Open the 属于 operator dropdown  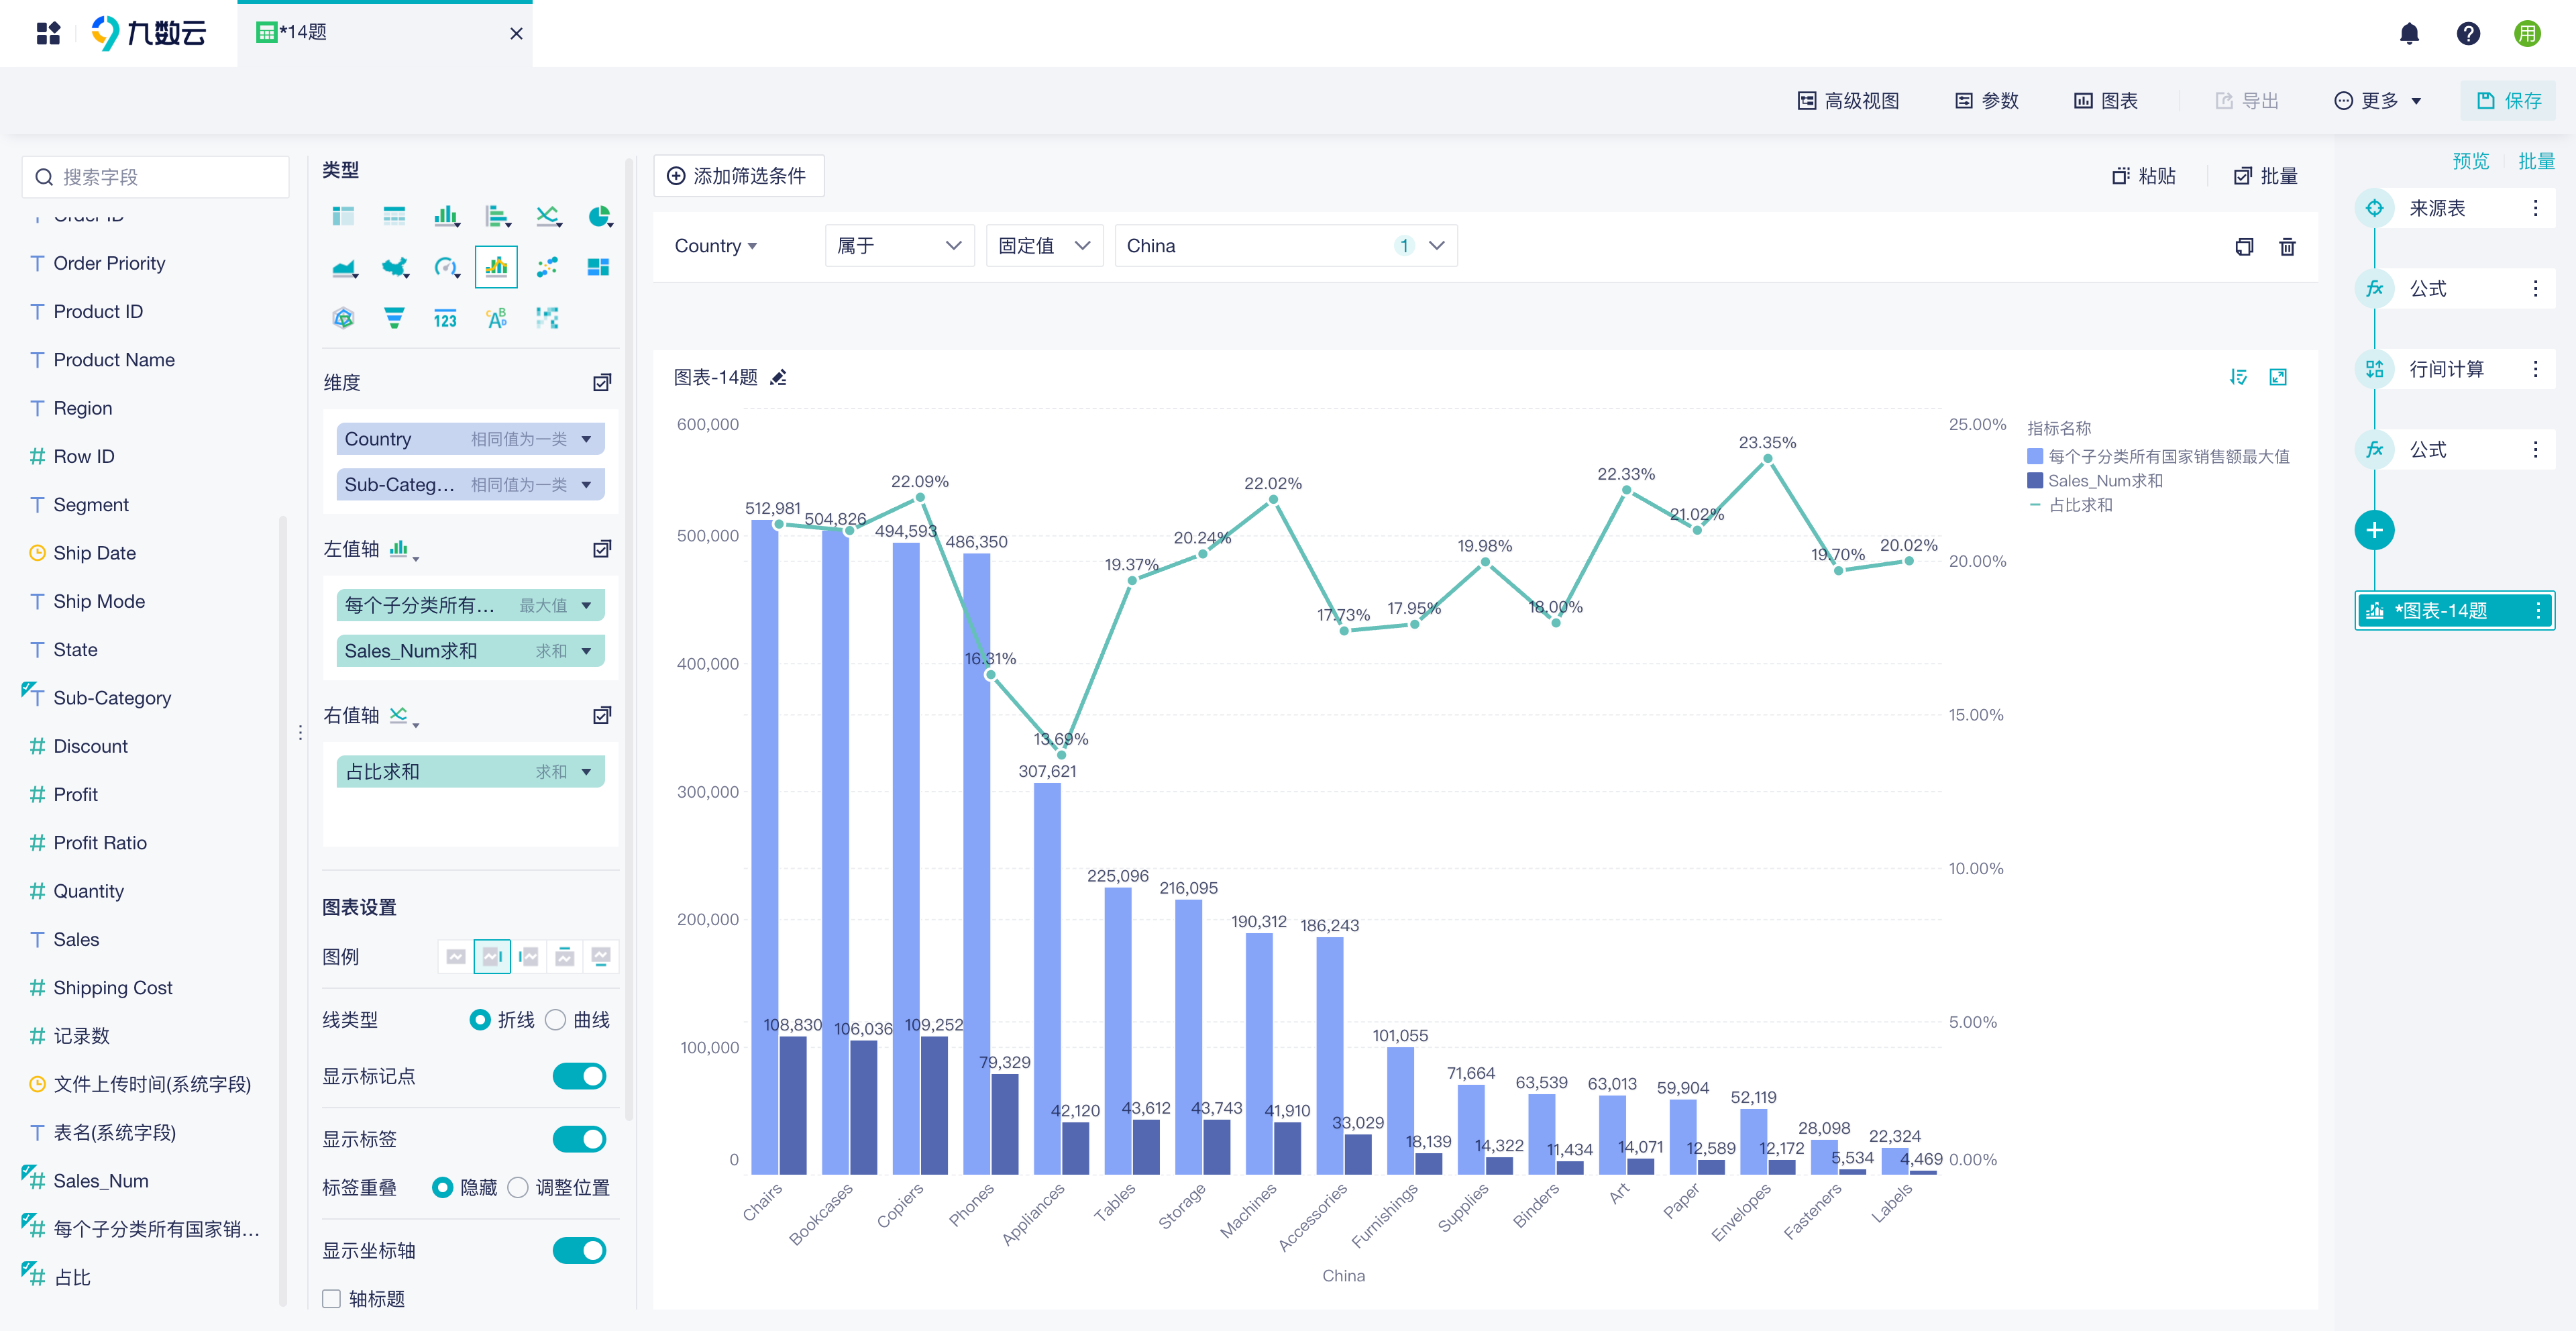click(899, 246)
